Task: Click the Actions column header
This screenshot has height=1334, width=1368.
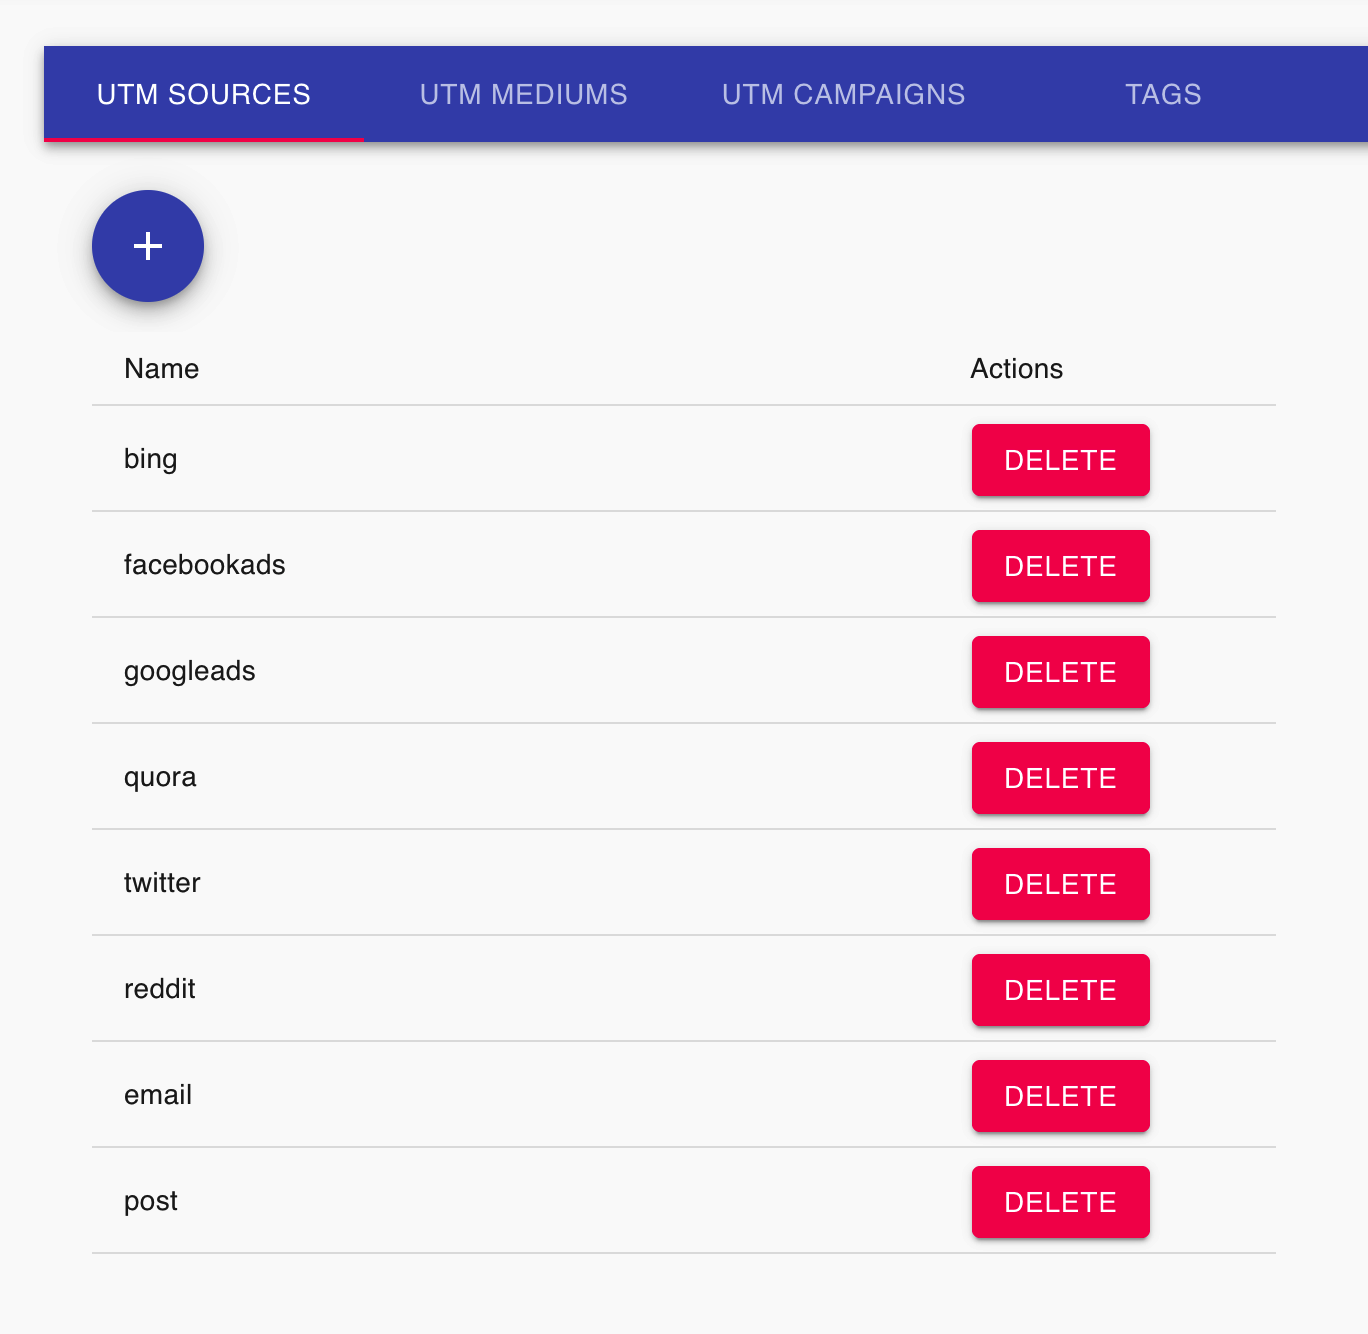Action: 1016,369
